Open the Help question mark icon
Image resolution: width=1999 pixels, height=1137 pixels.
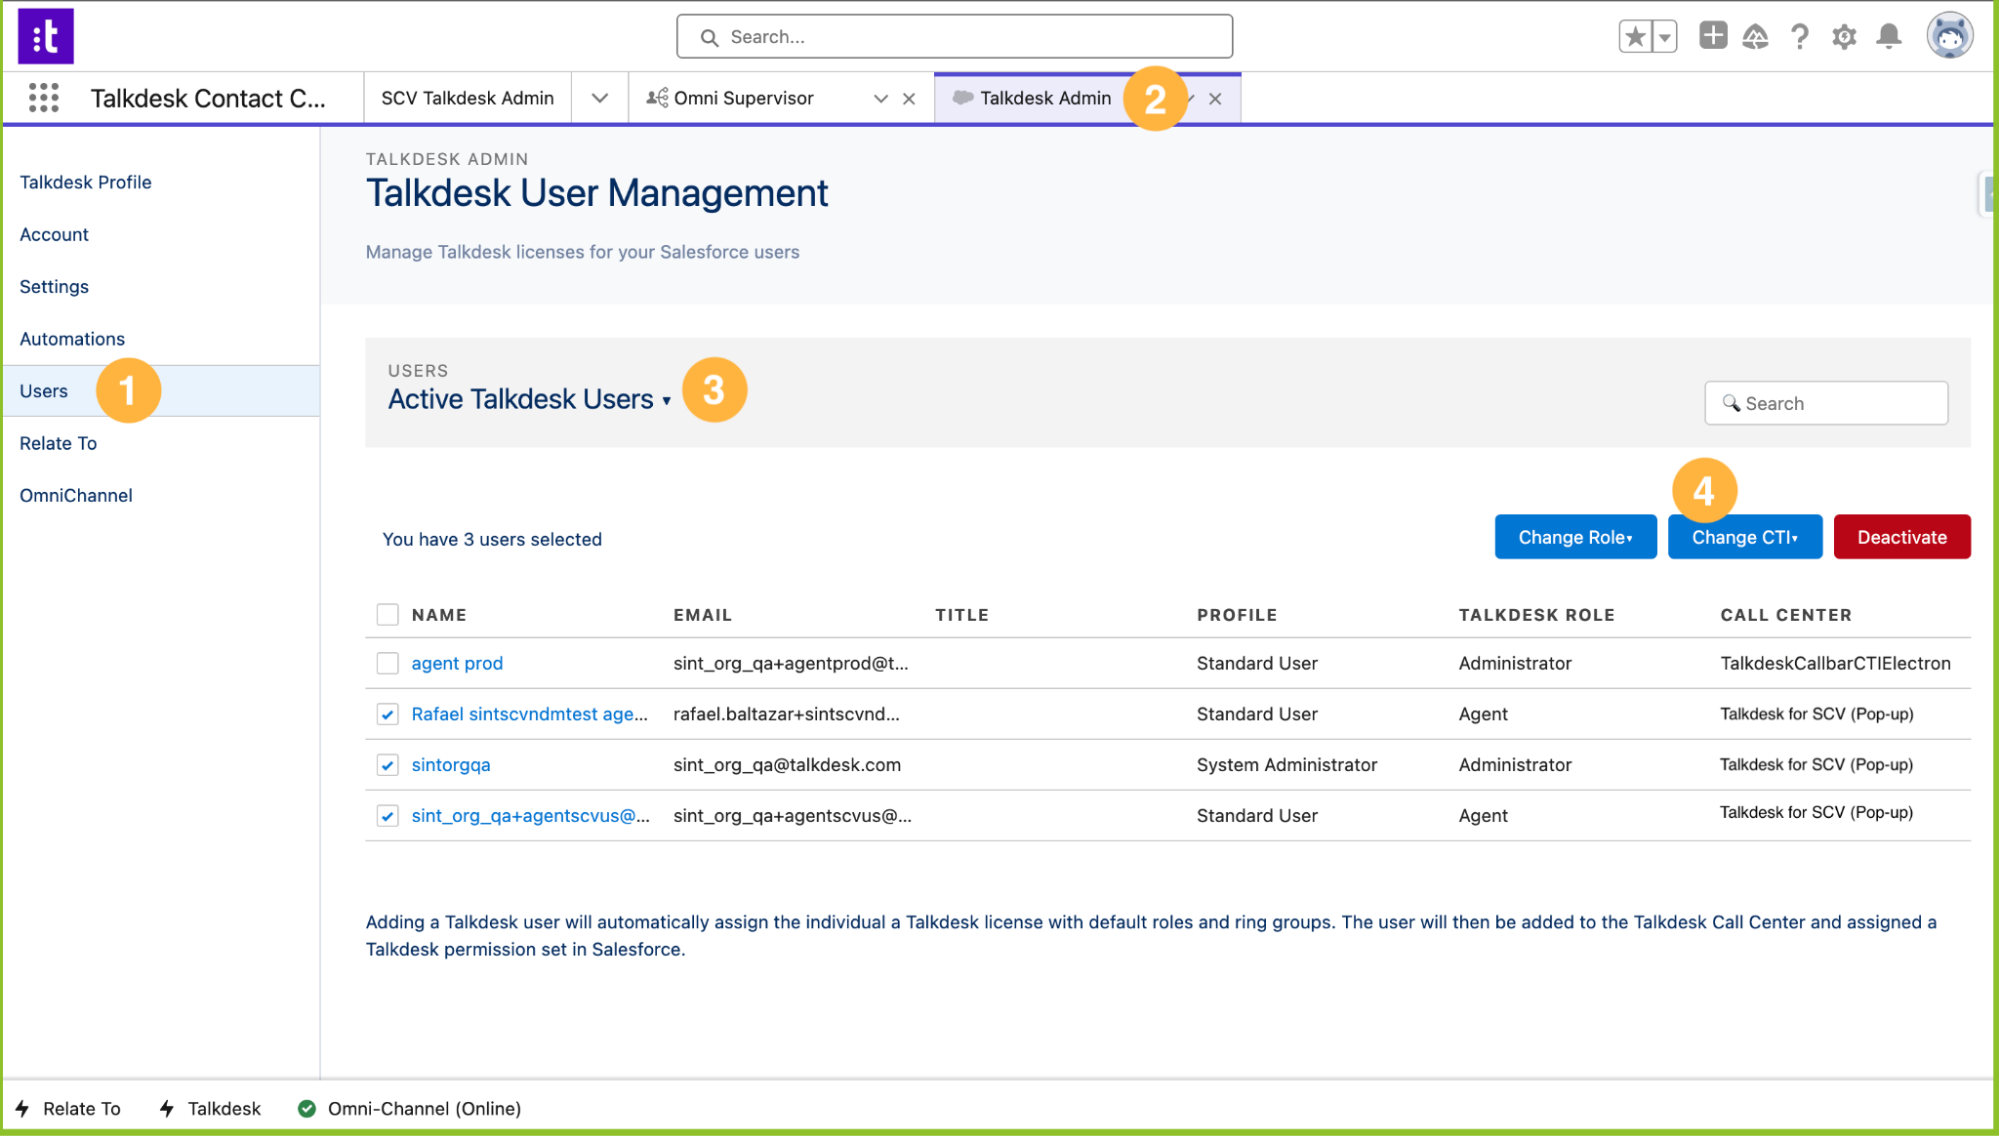1800,37
